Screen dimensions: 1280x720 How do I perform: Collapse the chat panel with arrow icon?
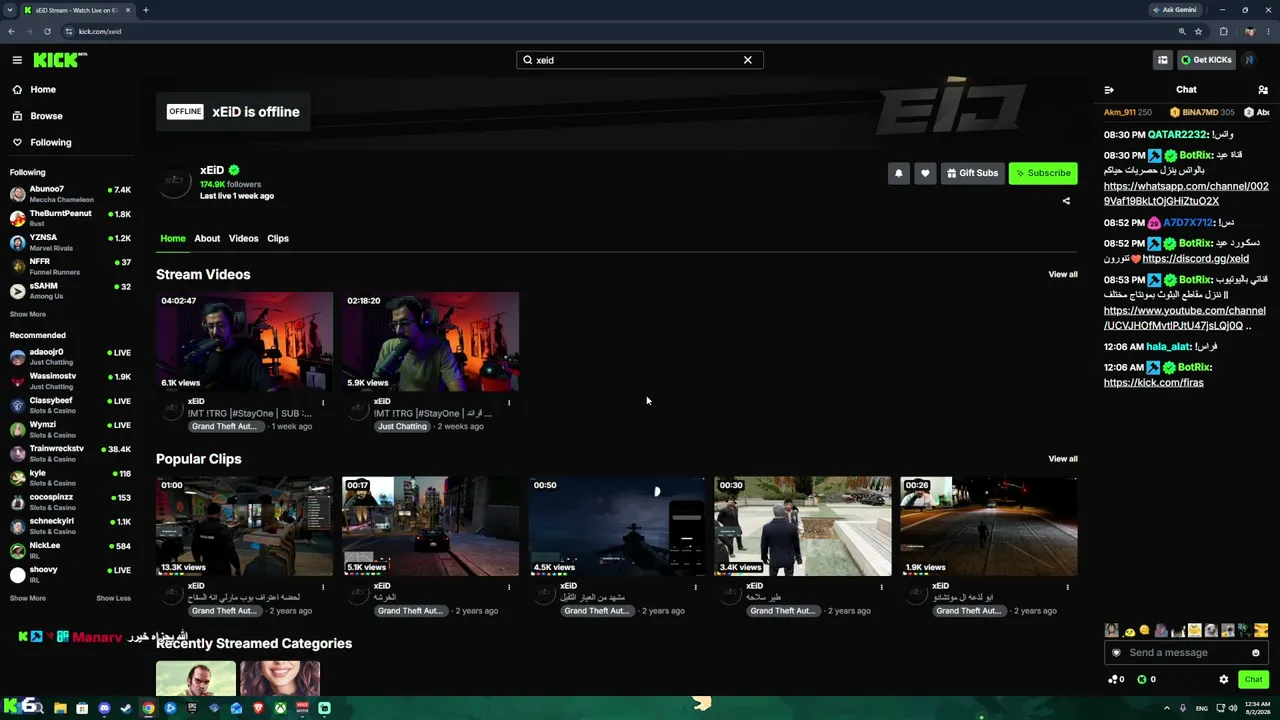click(x=1109, y=90)
